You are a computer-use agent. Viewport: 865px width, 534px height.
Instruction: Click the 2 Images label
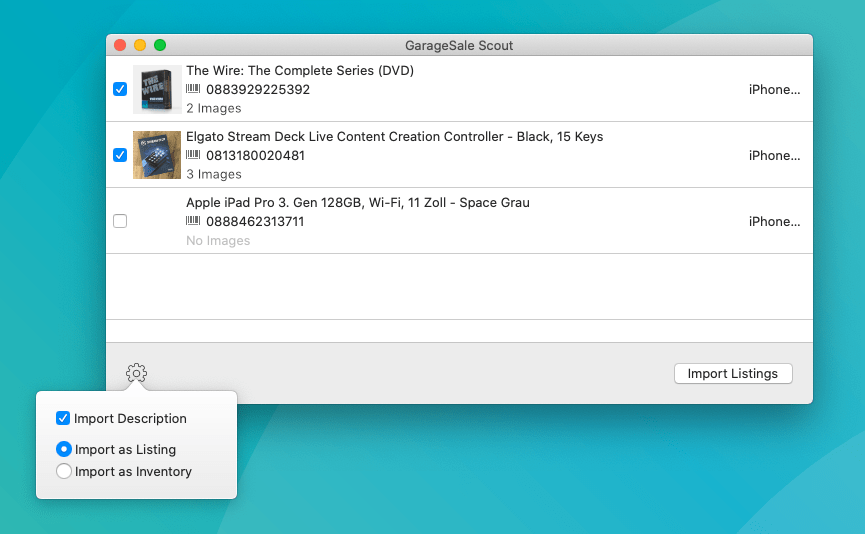point(213,108)
